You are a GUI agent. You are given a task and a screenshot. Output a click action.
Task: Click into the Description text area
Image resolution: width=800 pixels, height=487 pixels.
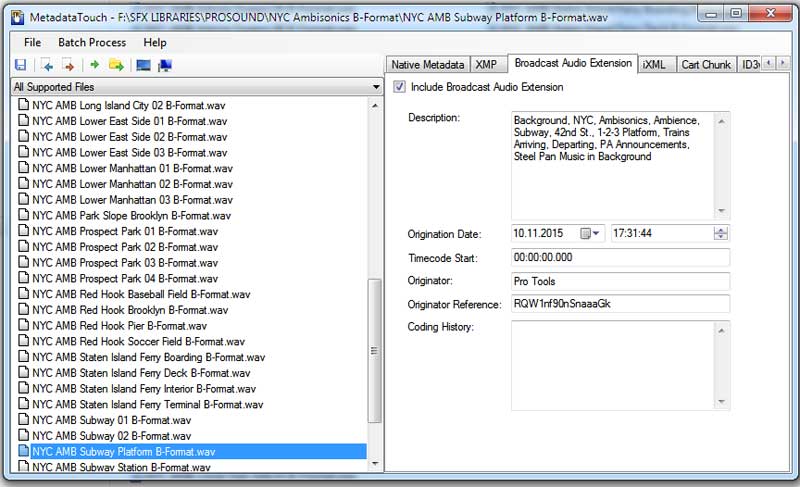click(612, 166)
